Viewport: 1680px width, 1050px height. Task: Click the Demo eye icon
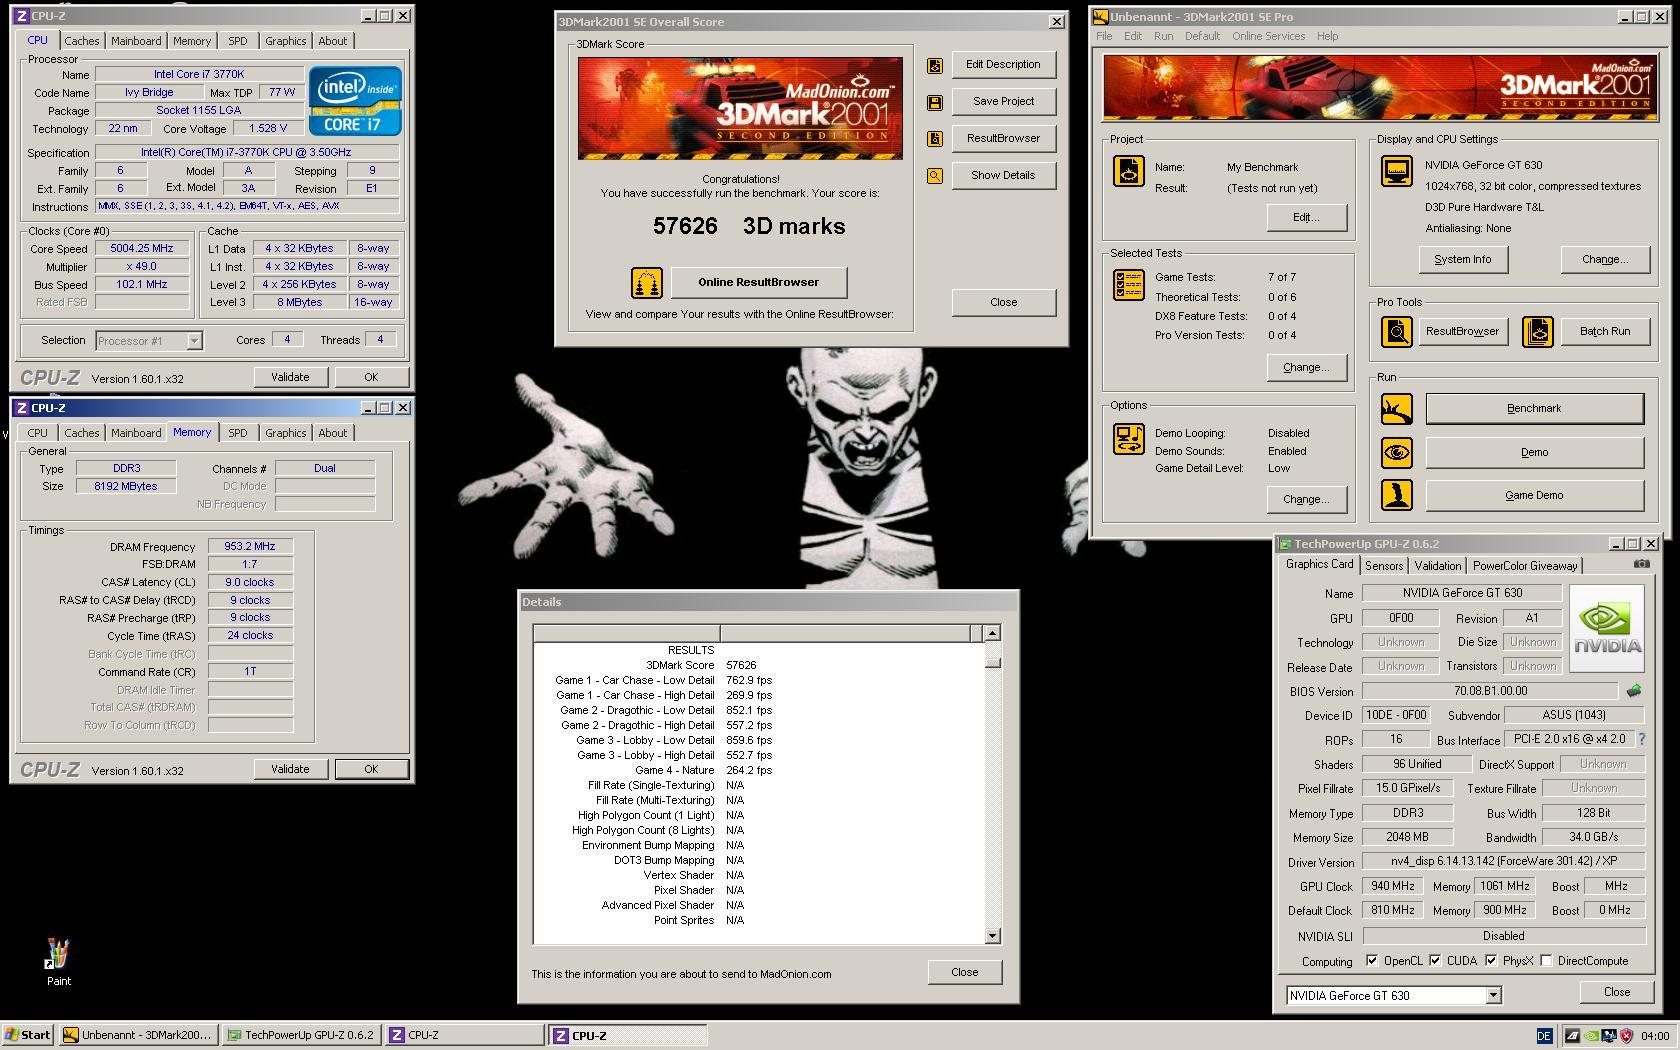click(1397, 453)
